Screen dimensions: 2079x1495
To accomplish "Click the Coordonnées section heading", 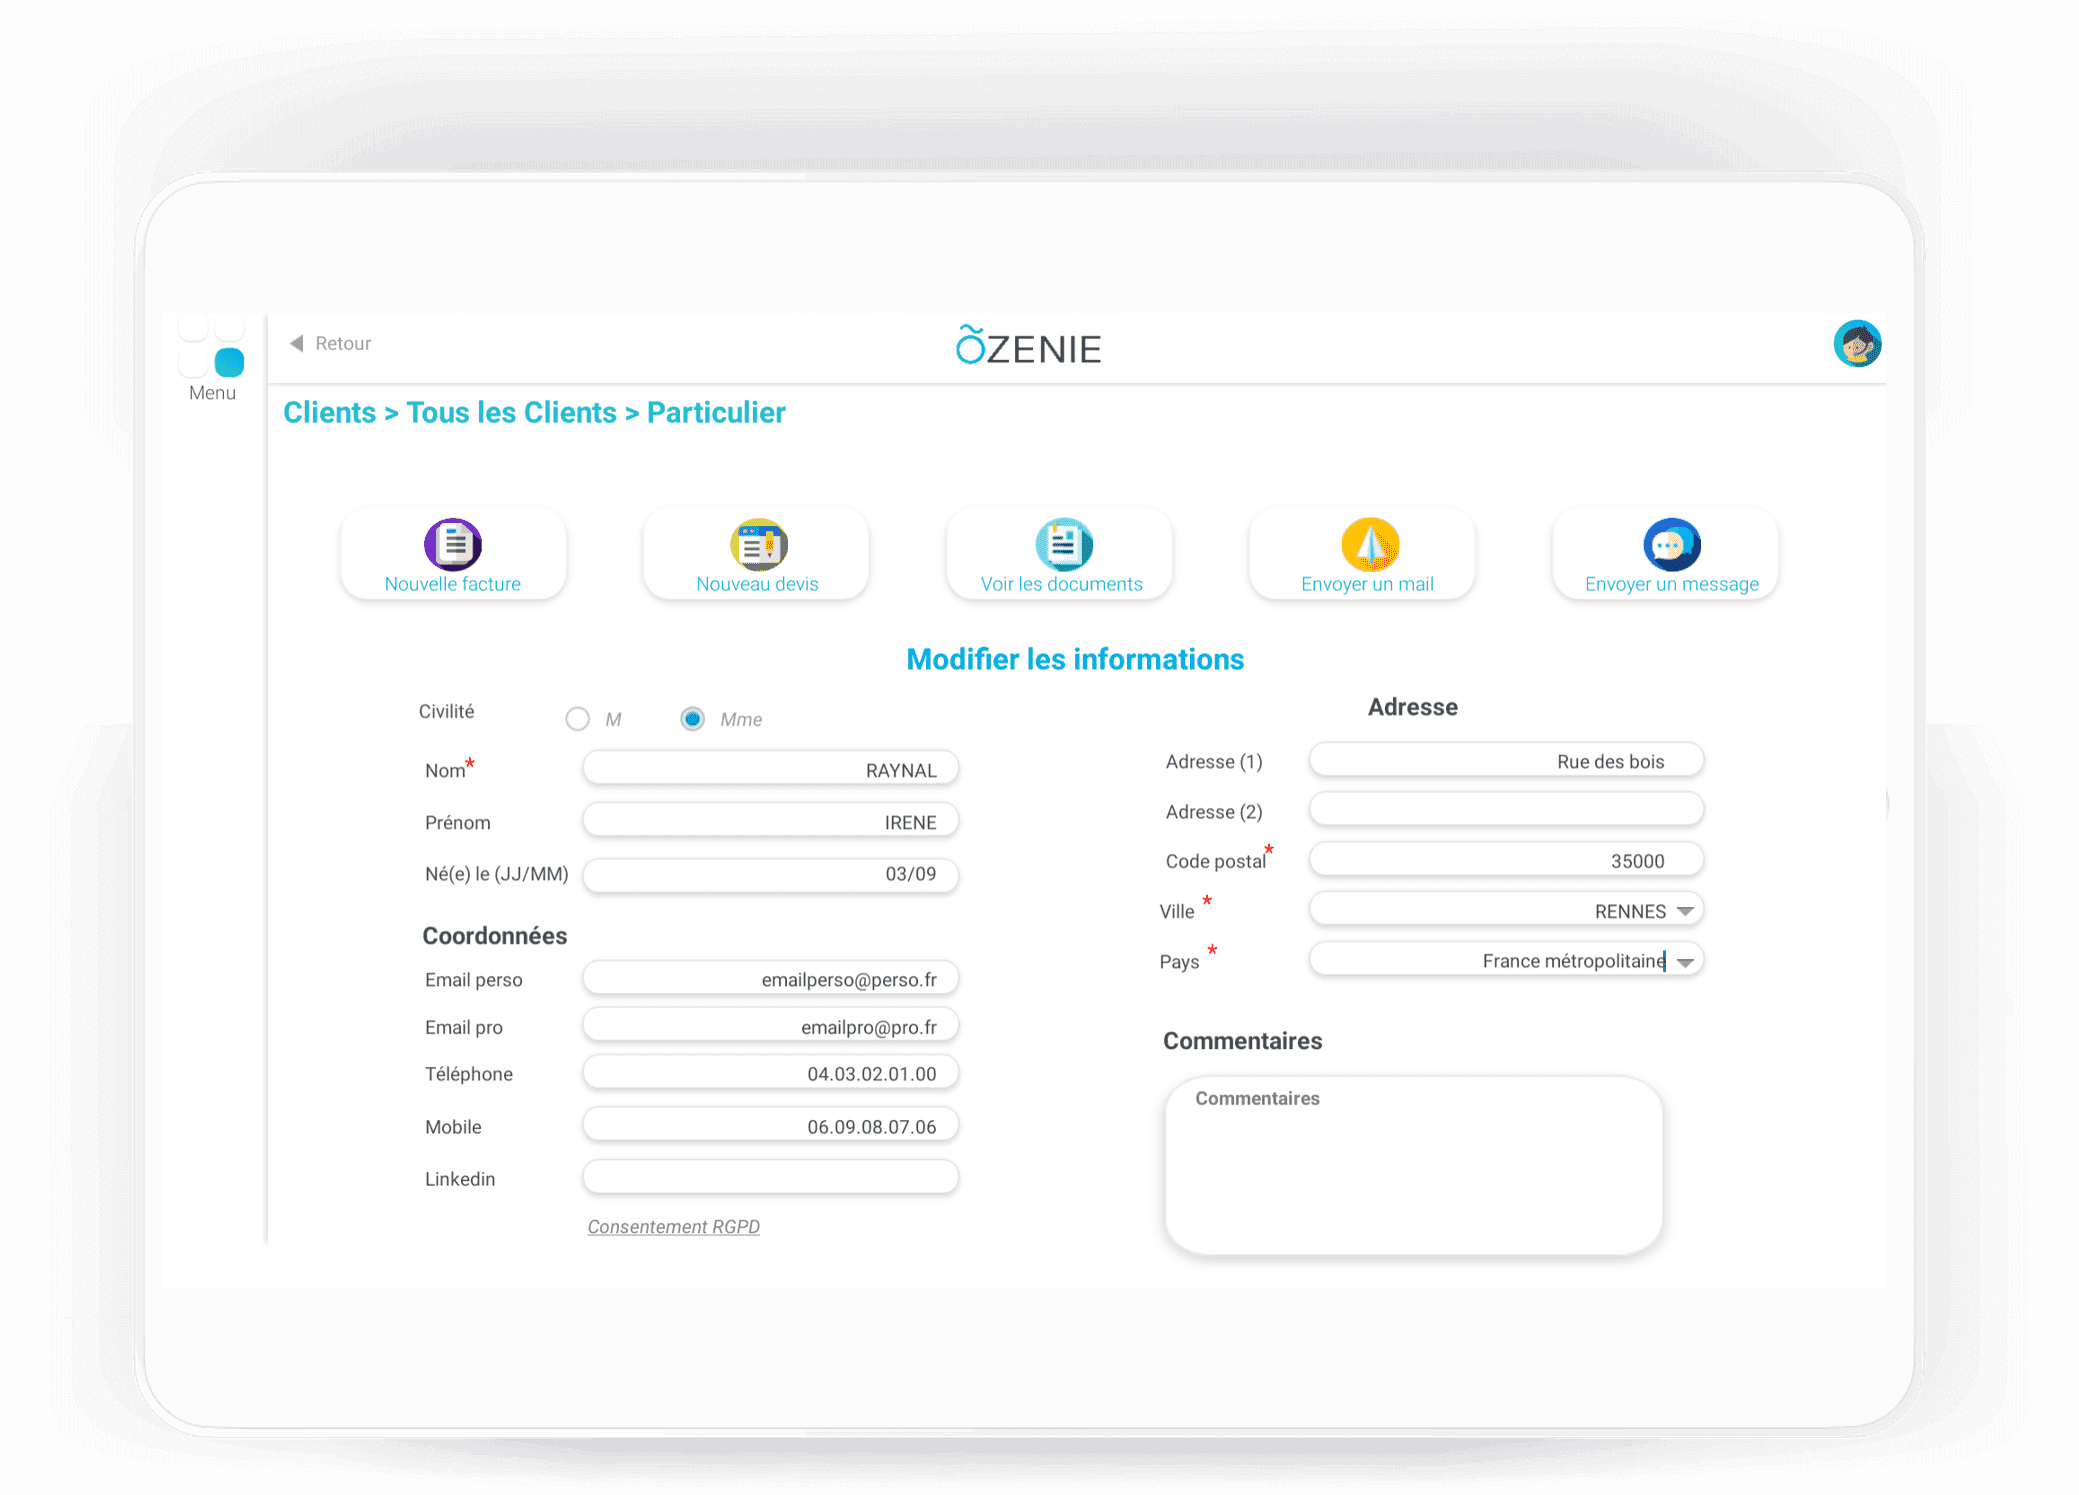I will (495, 936).
